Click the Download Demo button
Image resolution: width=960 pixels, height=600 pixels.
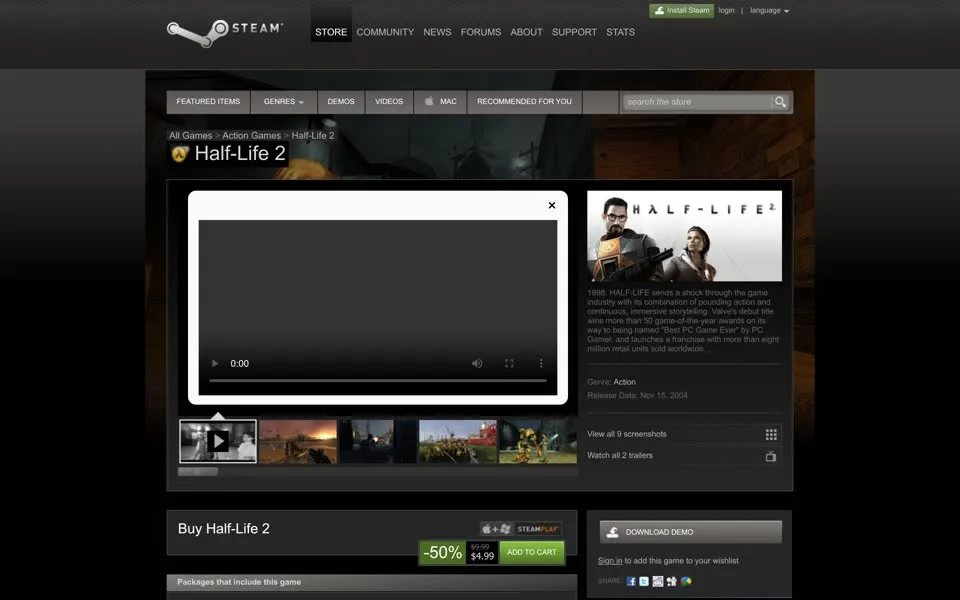pyautogui.click(x=691, y=532)
